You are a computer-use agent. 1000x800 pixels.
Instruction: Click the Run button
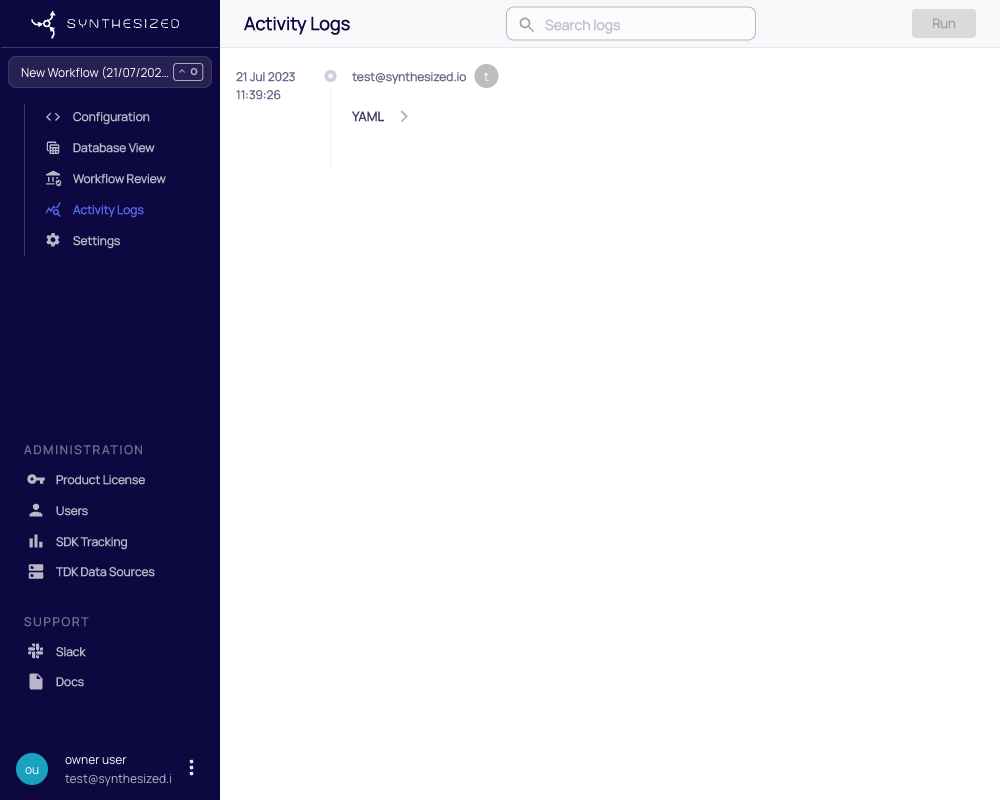[x=943, y=24]
